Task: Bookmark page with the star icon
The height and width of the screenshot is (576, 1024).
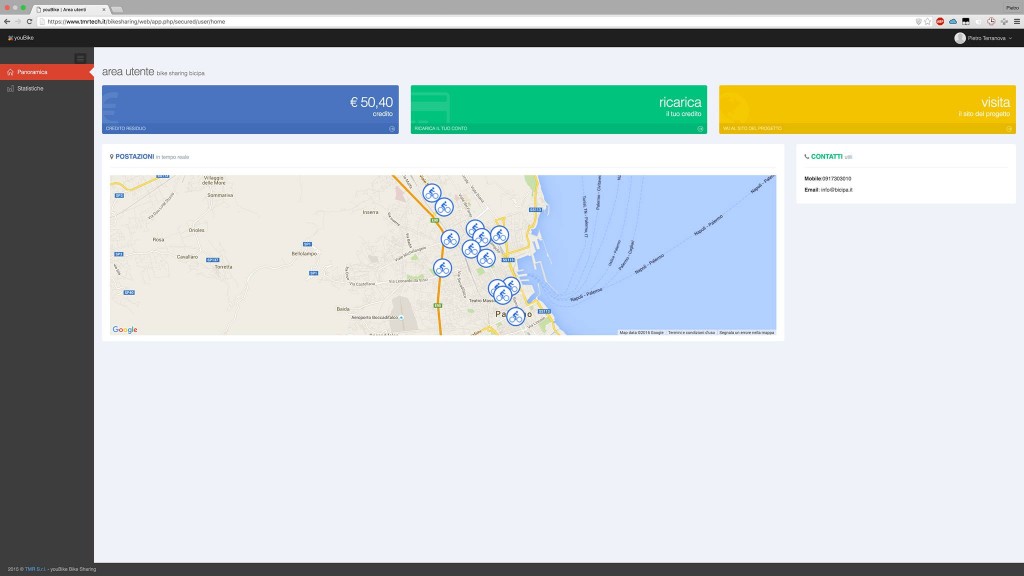Action: click(x=927, y=21)
